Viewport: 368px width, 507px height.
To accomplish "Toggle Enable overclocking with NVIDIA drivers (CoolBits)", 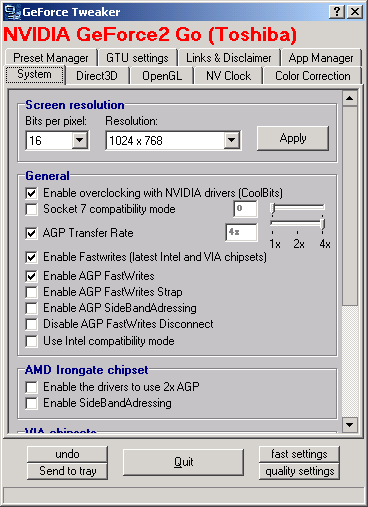I will pos(31,193).
